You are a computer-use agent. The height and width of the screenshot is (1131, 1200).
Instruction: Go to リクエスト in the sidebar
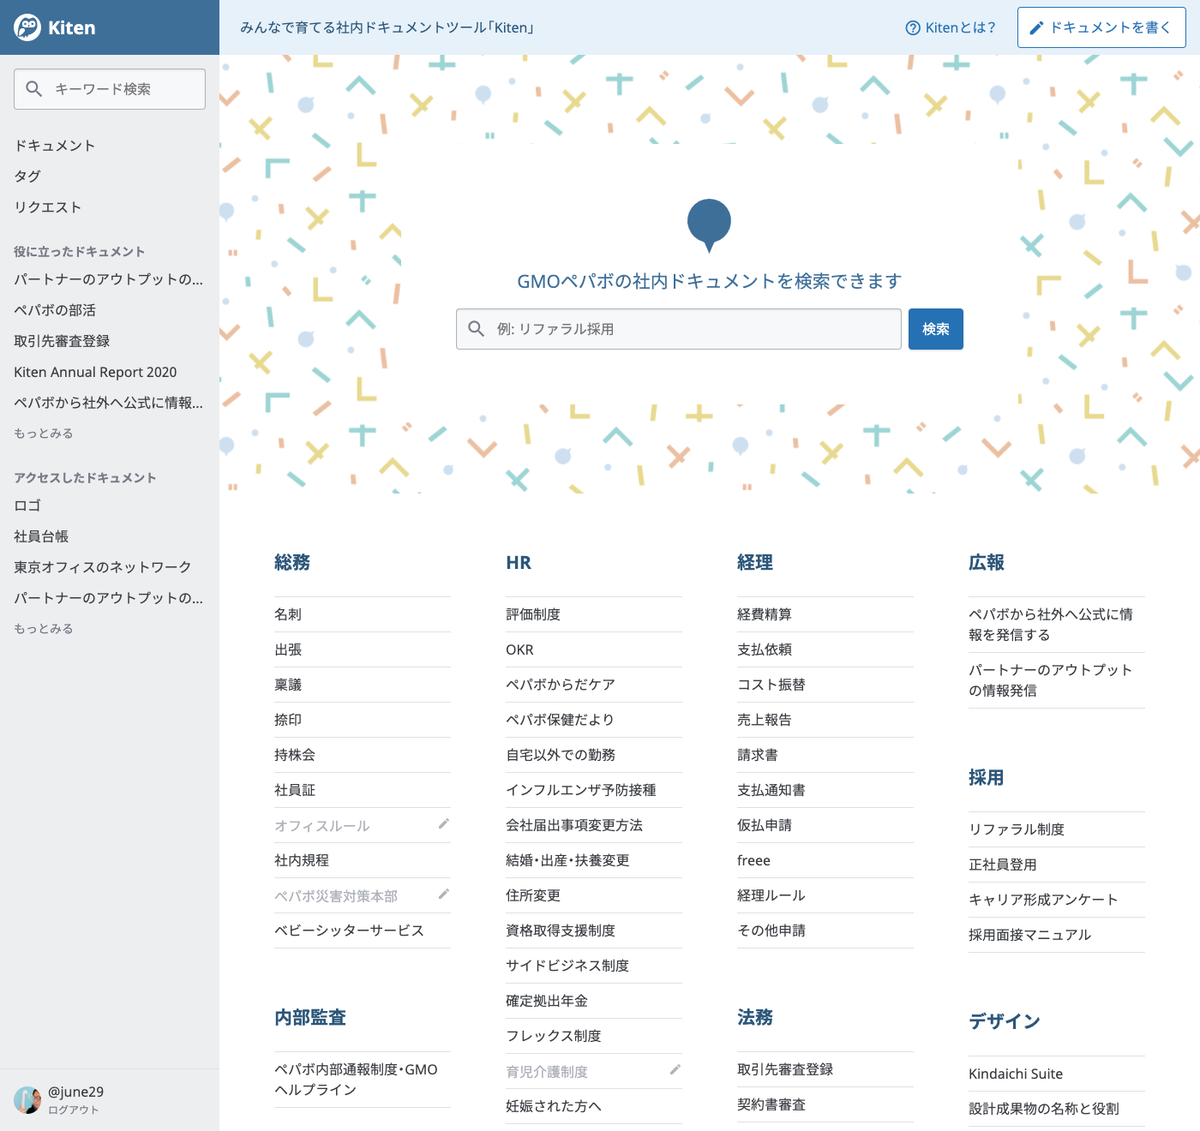click(48, 207)
